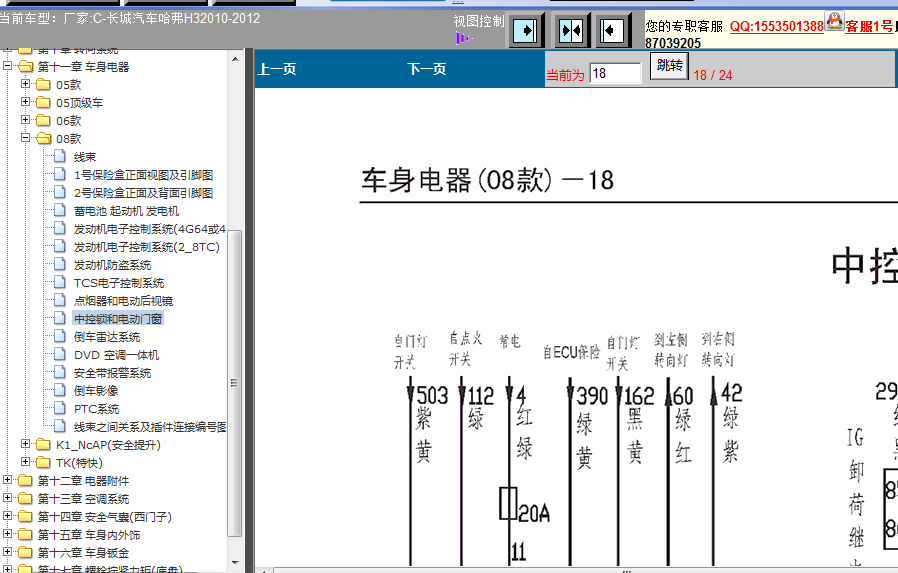The image size is (898, 573).
Task: Expand the 第十四章 安全气囊 chapter
Action: 7,516
